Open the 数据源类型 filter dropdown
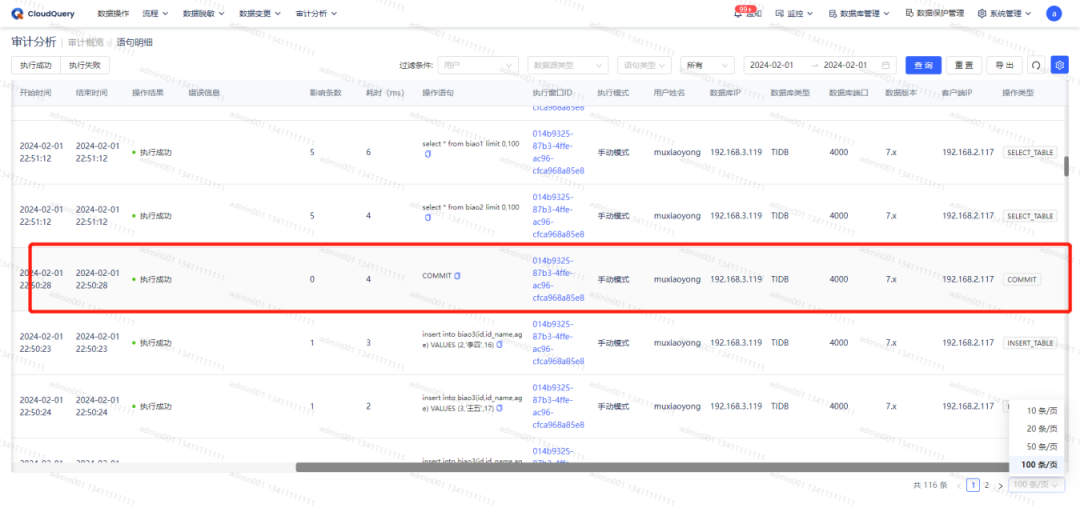 tap(568, 65)
